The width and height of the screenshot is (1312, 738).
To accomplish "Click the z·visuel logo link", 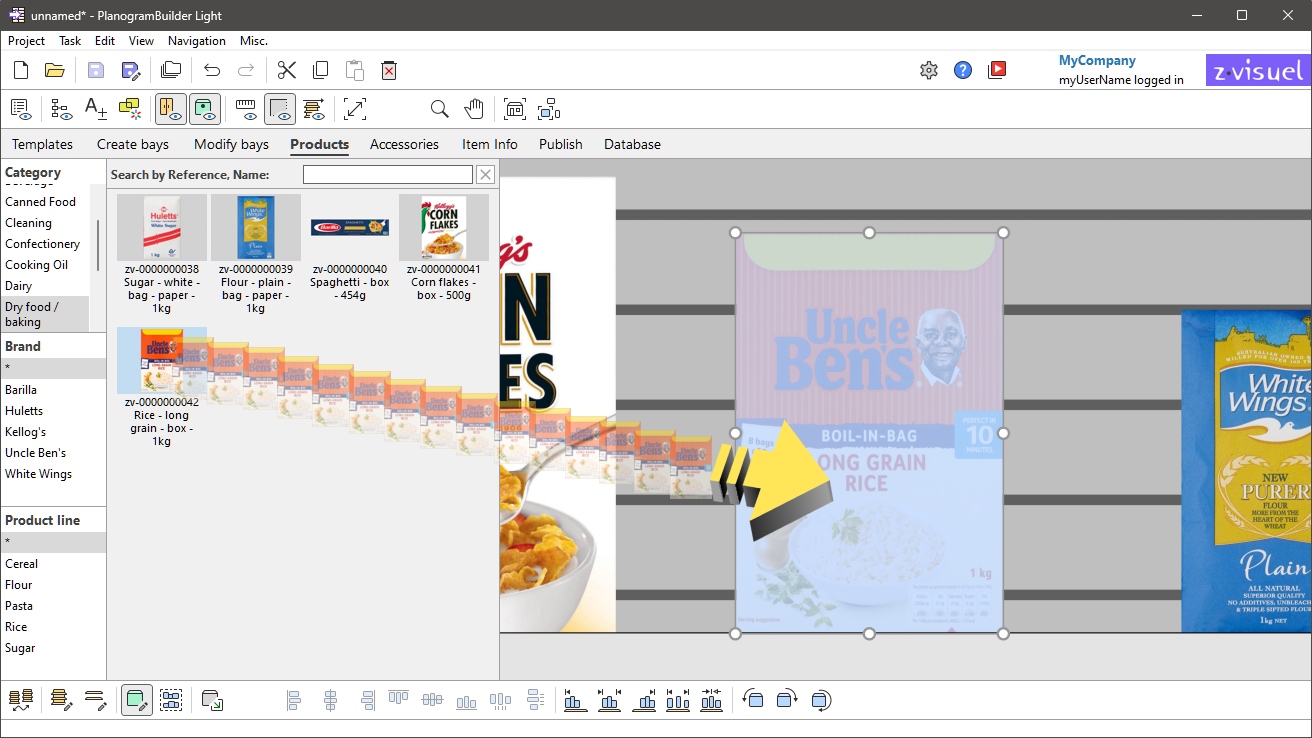I will [x=1258, y=70].
